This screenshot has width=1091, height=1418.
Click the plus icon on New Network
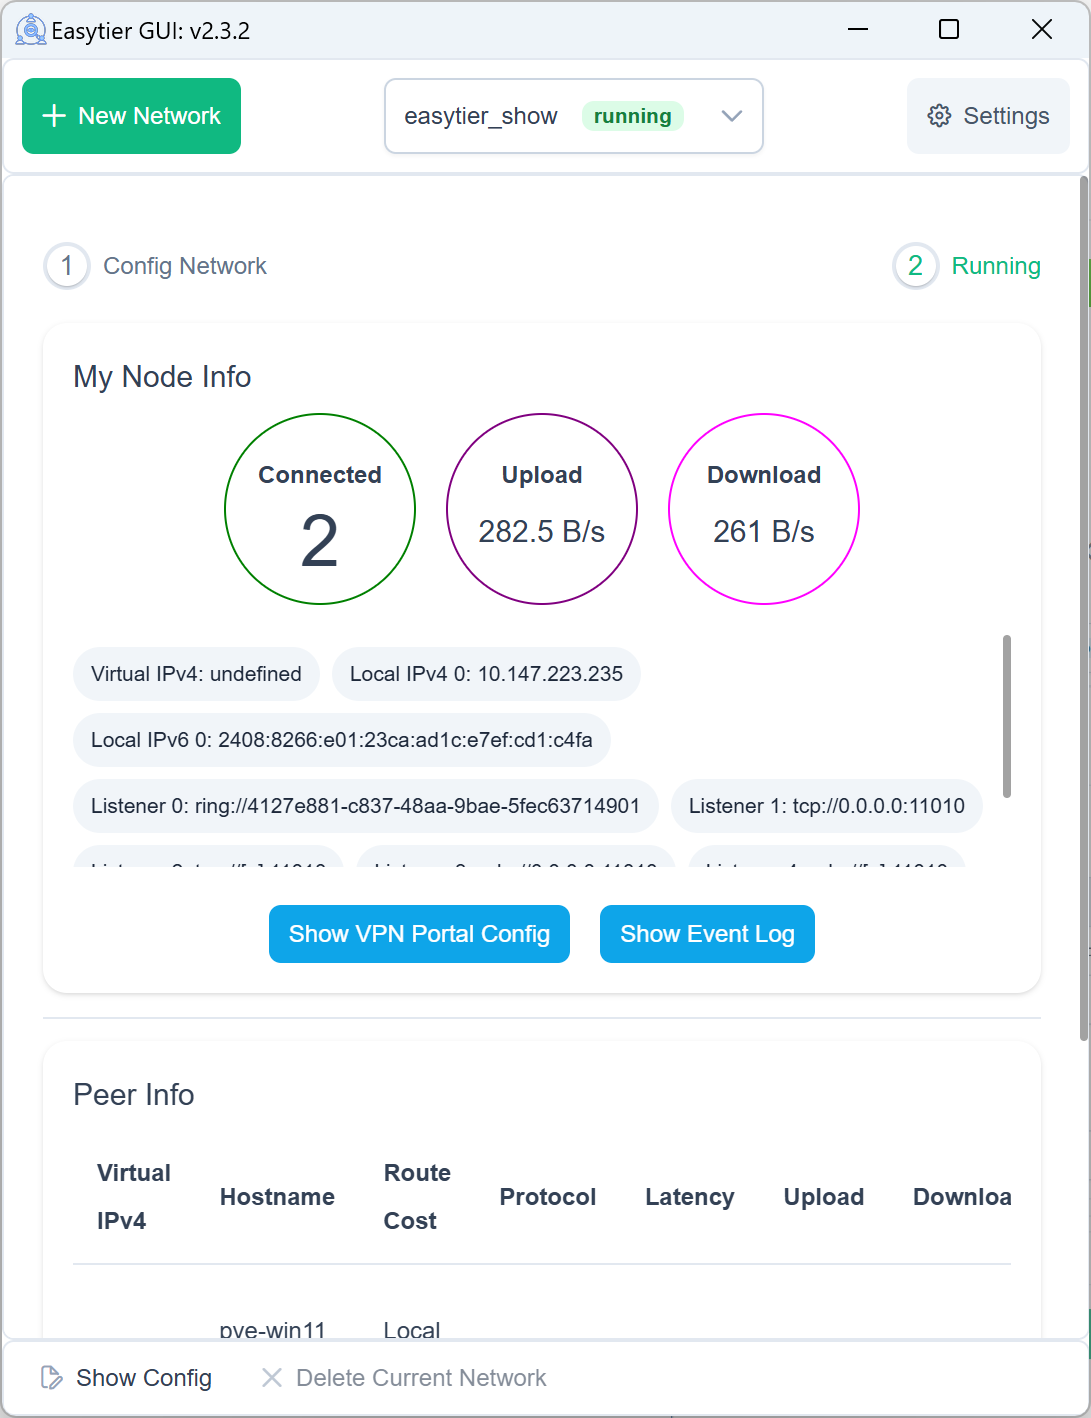(53, 116)
